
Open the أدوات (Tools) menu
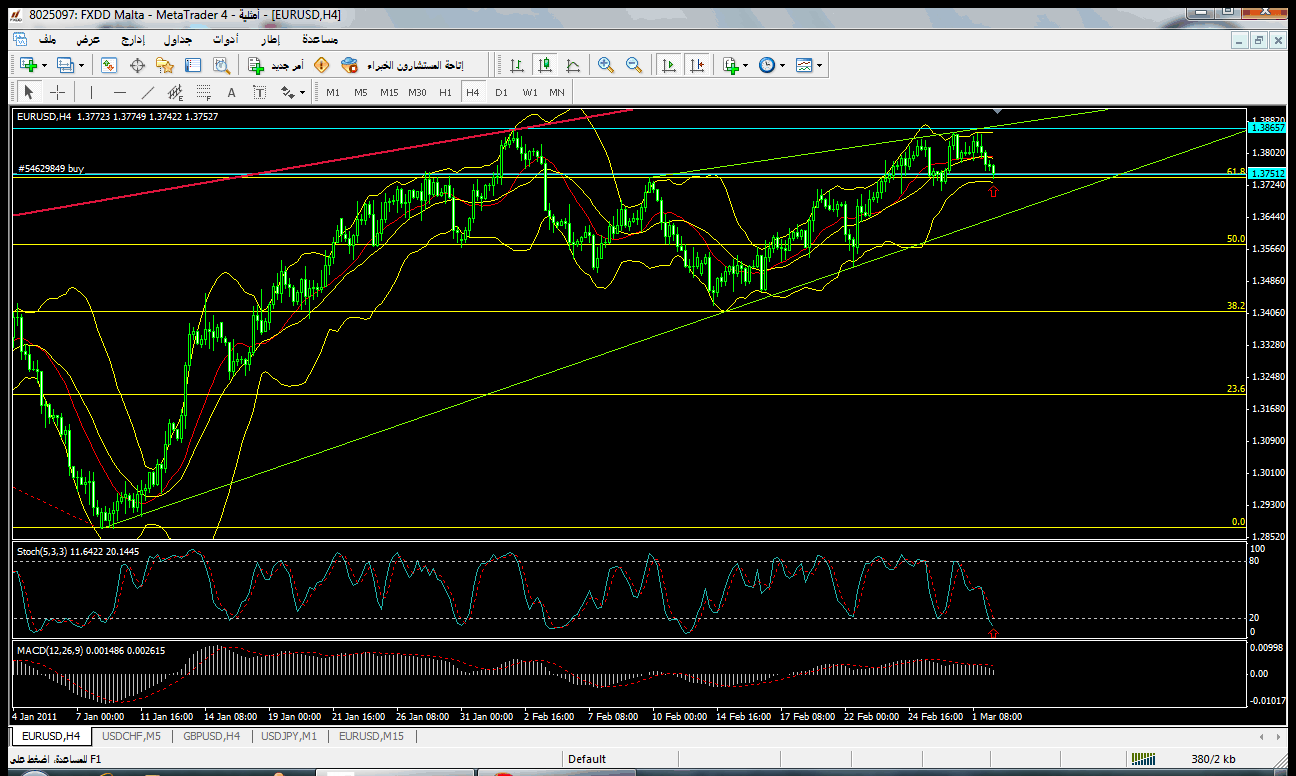point(224,39)
